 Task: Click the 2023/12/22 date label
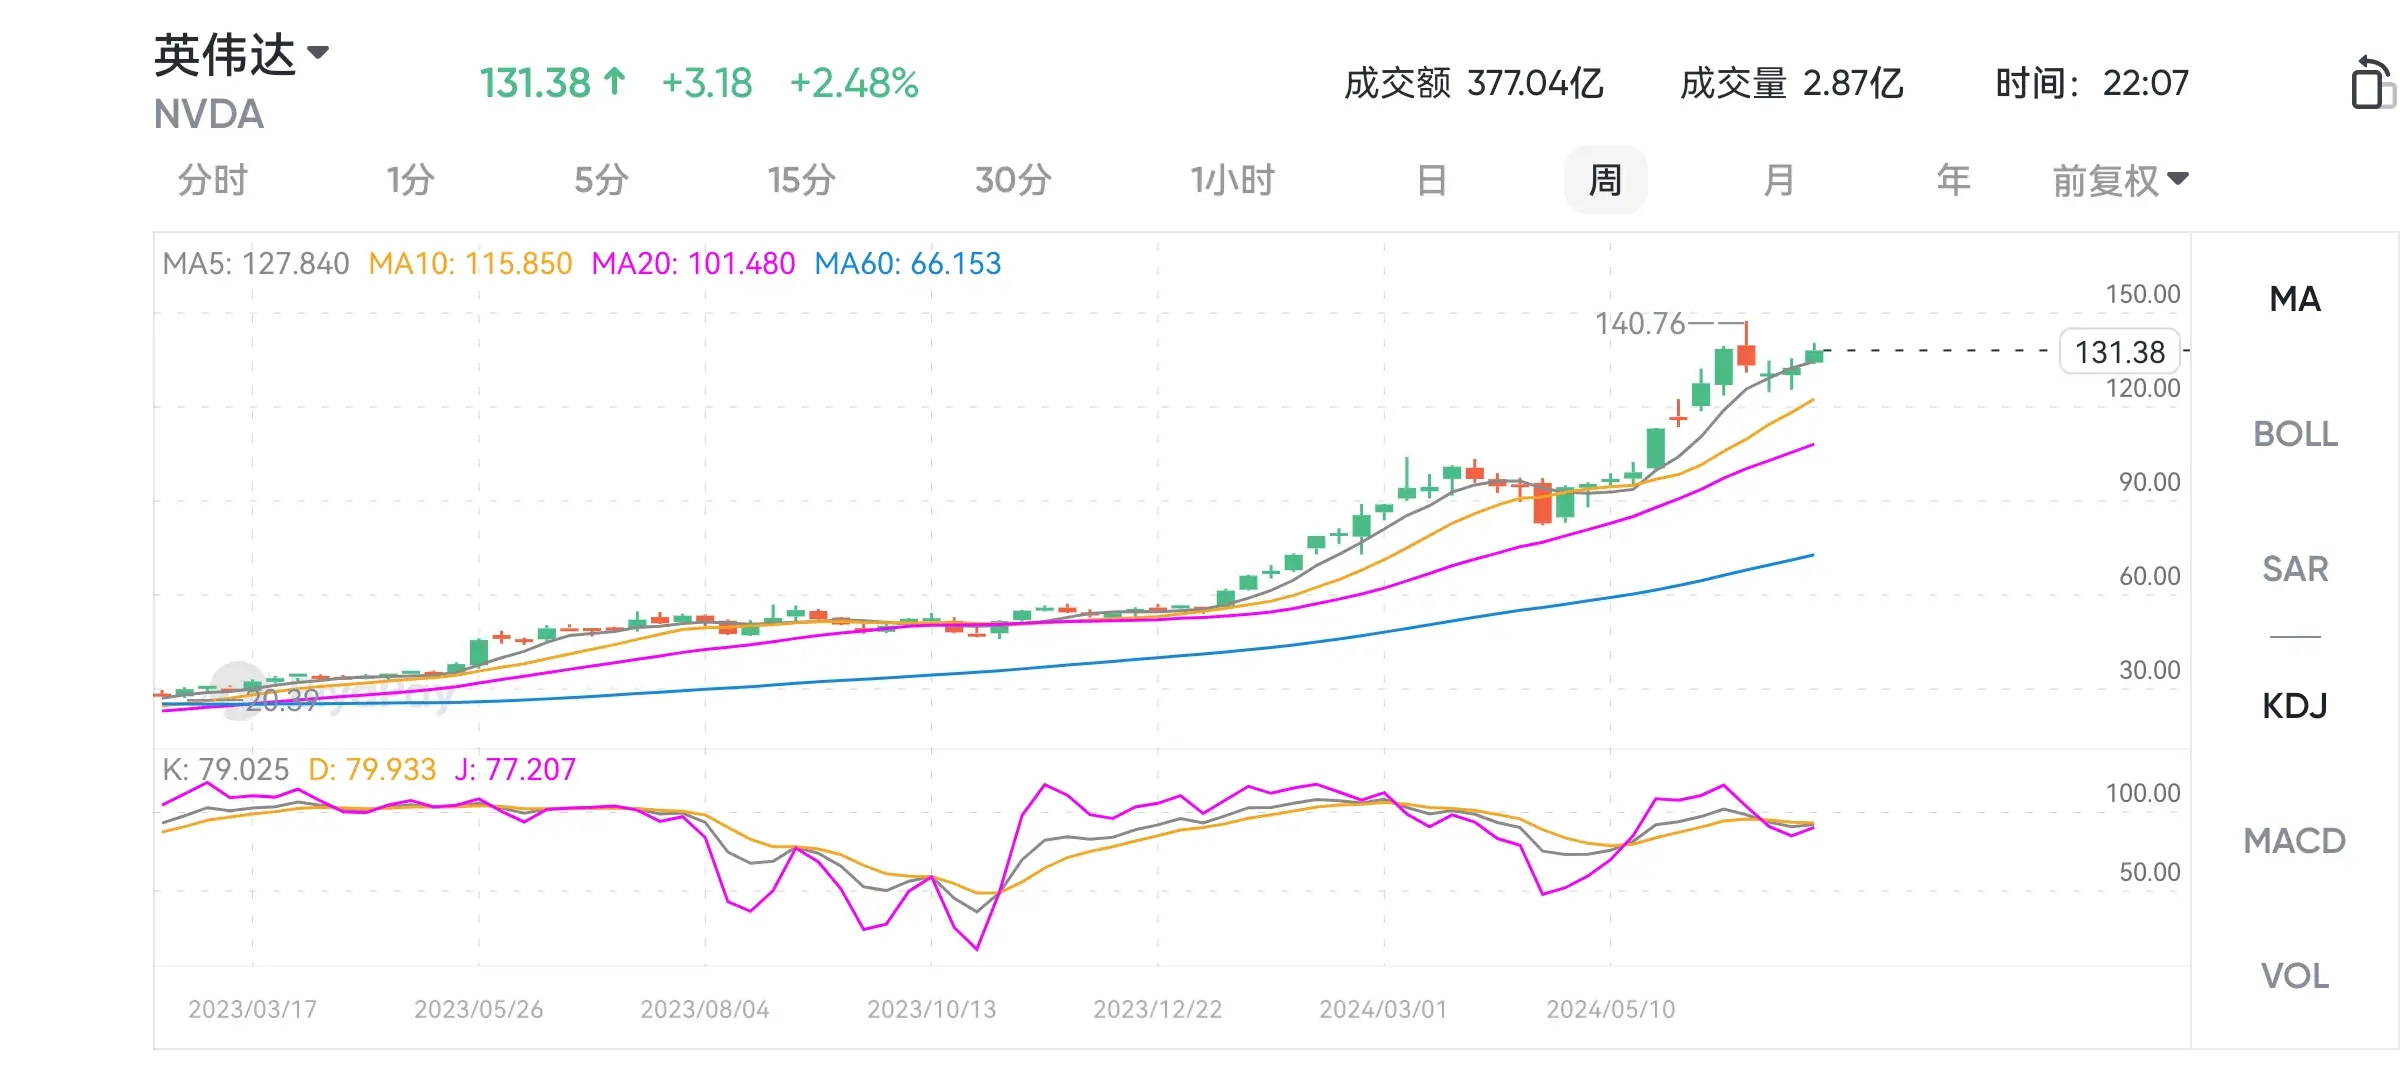point(1157,1009)
